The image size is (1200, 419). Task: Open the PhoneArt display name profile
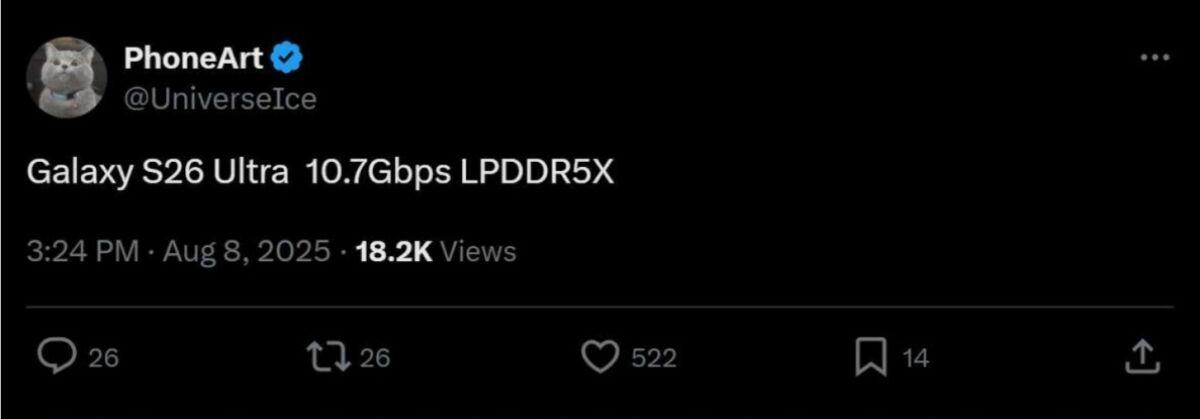[194, 59]
